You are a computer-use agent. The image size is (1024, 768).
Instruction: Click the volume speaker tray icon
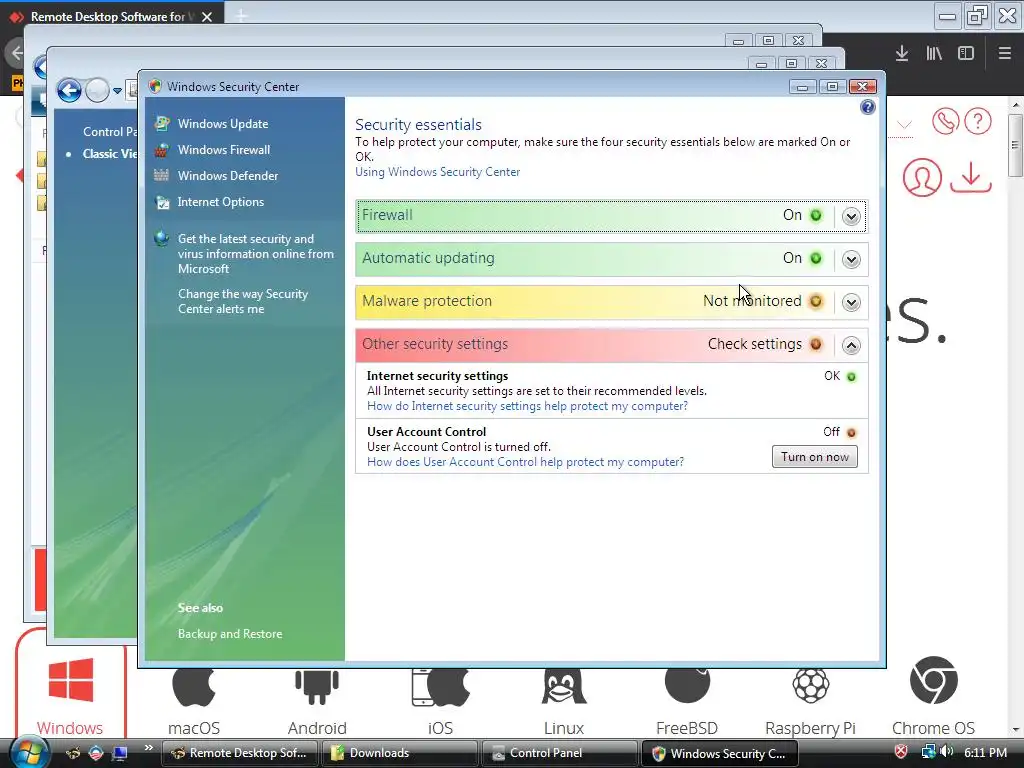coord(947,752)
